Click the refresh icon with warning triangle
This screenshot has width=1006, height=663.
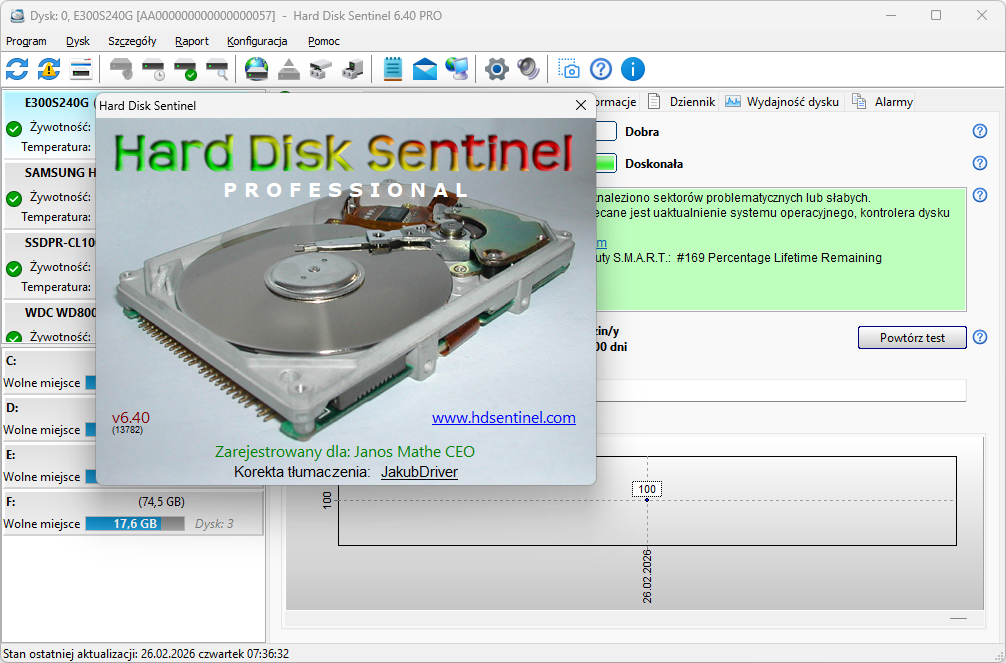49,69
